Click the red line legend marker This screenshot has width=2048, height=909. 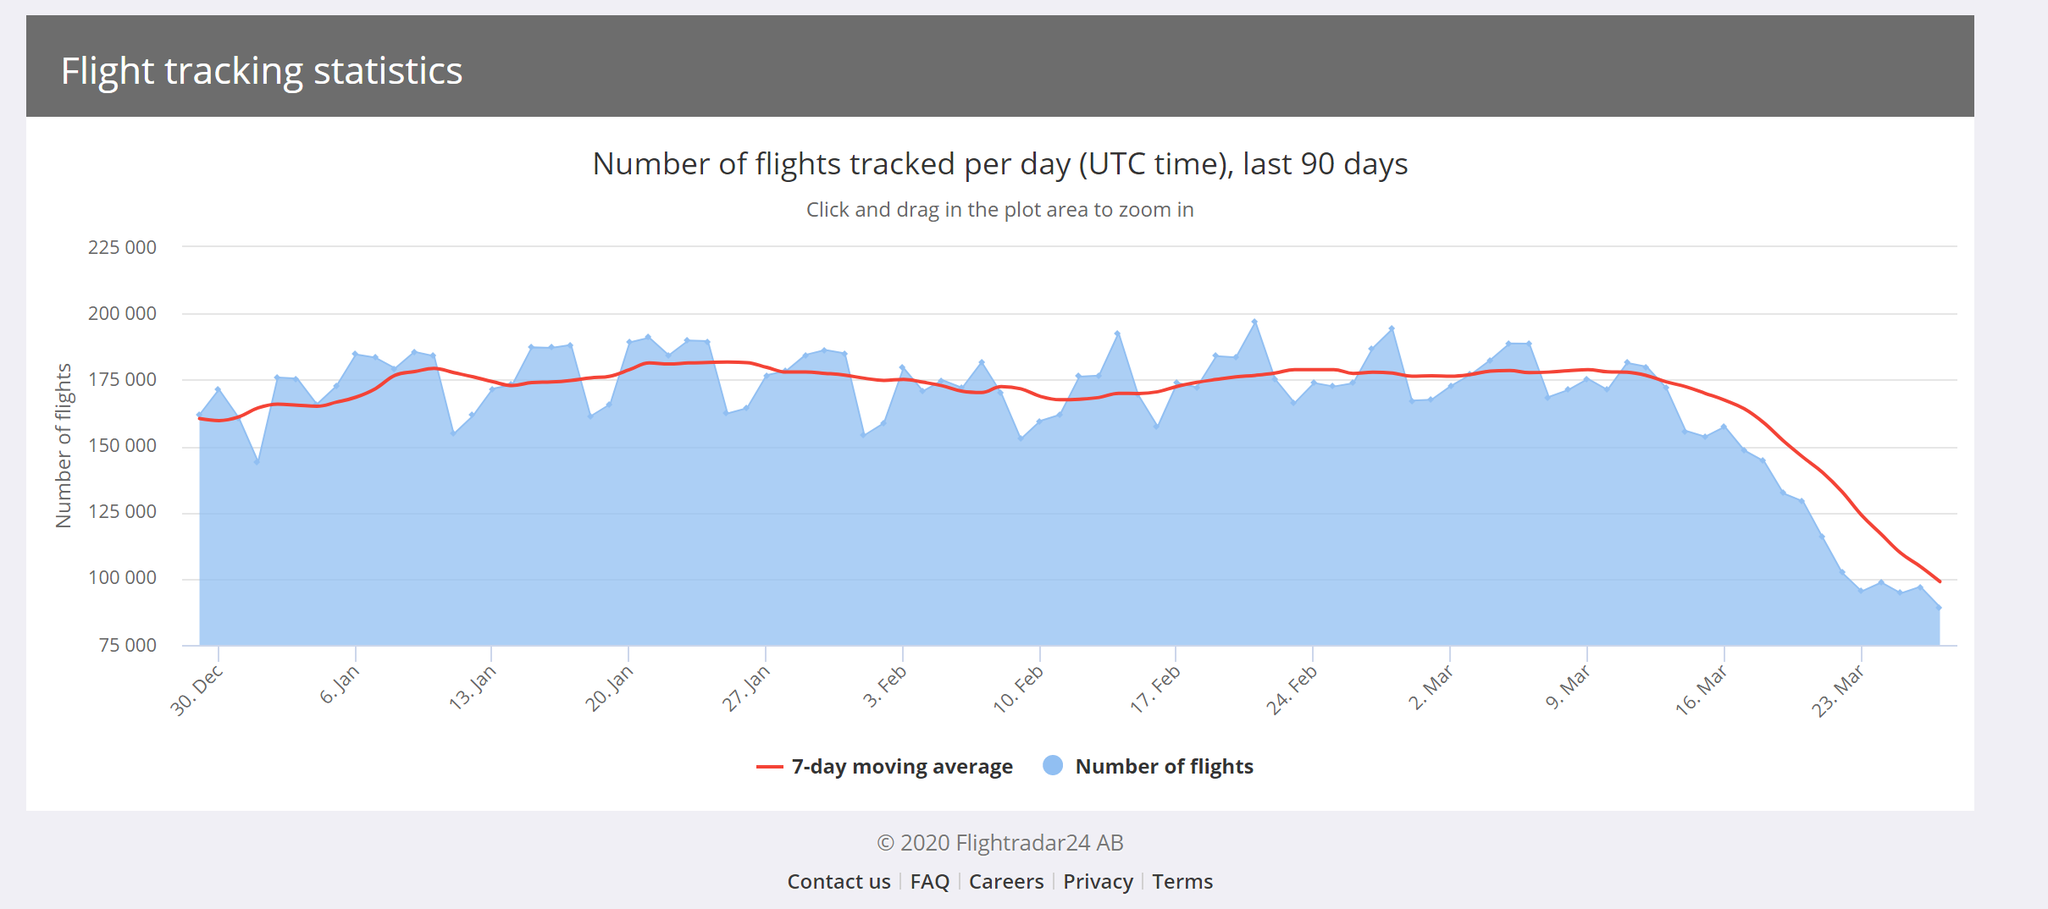pos(769,767)
